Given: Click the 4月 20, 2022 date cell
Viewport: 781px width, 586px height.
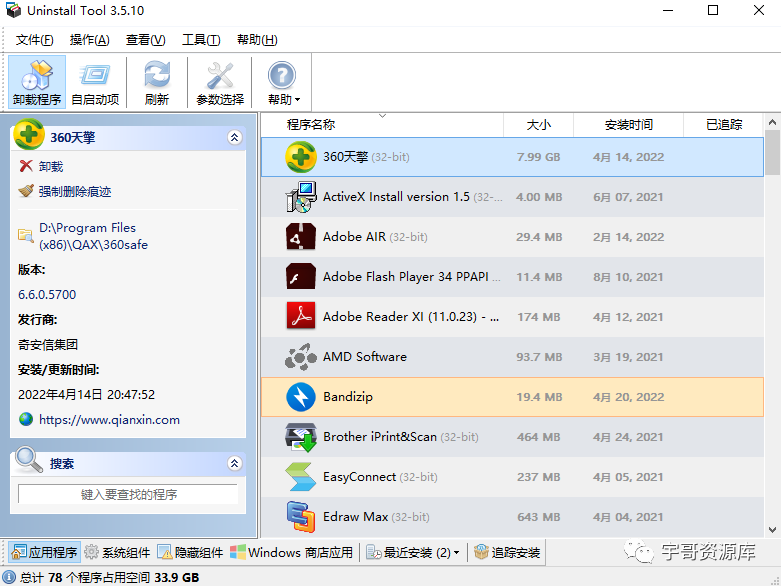Looking at the screenshot, I should [629, 397].
